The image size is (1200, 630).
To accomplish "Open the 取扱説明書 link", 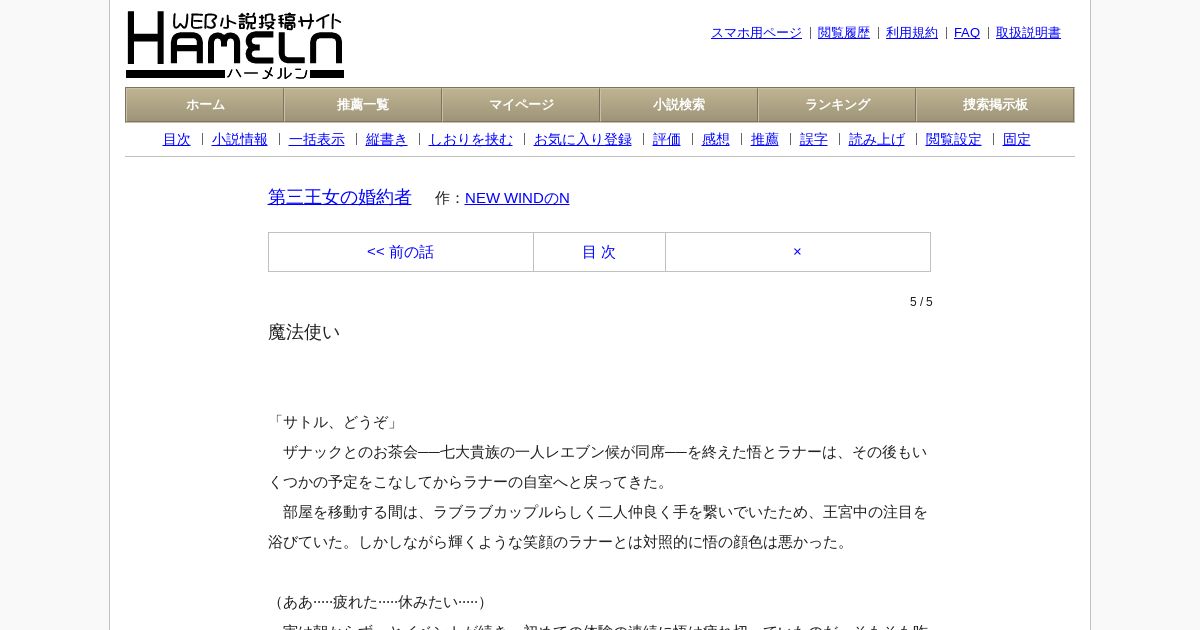I will pyautogui.click(x=1028, y=33).
